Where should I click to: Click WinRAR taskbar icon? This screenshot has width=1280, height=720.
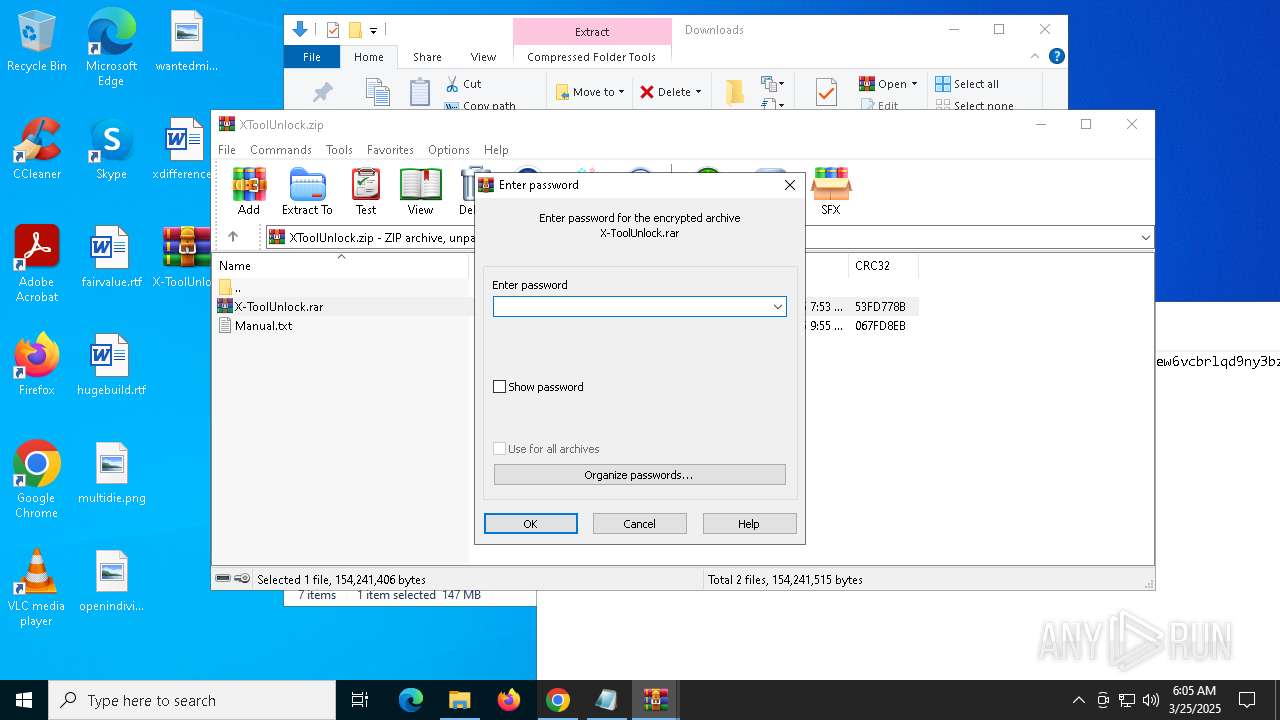click(655, 700)
